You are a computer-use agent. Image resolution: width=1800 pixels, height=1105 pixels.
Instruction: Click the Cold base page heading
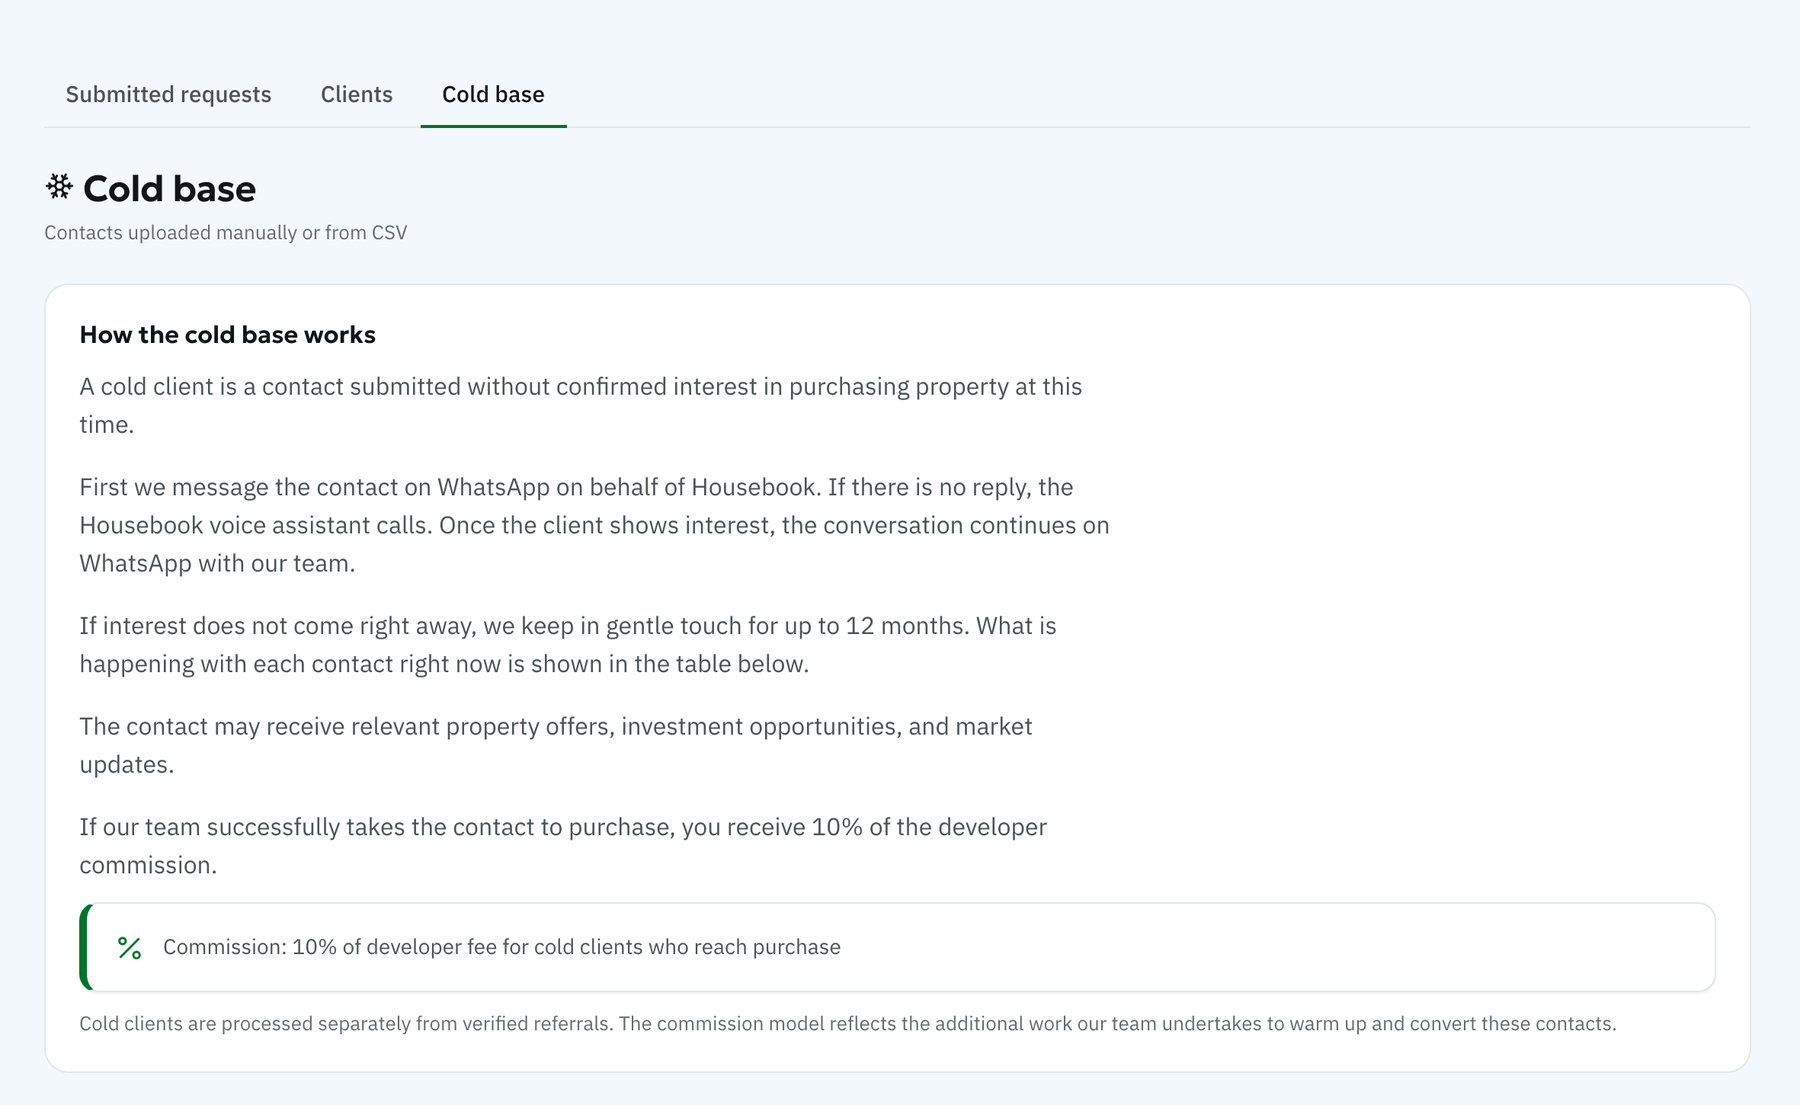click(169, 189)
